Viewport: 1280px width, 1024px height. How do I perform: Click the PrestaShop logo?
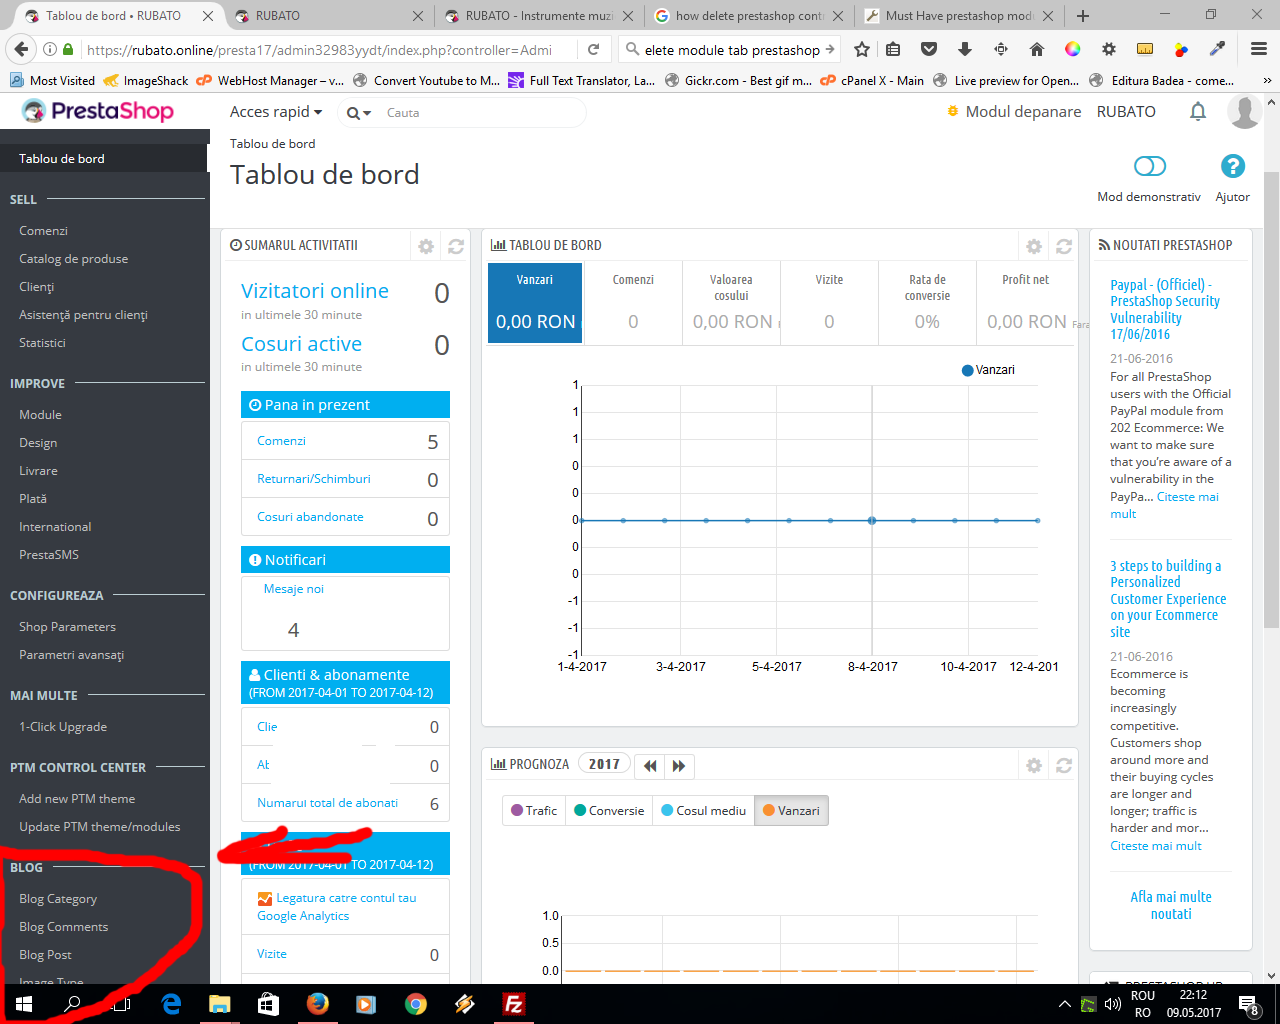tap(98, 111)
